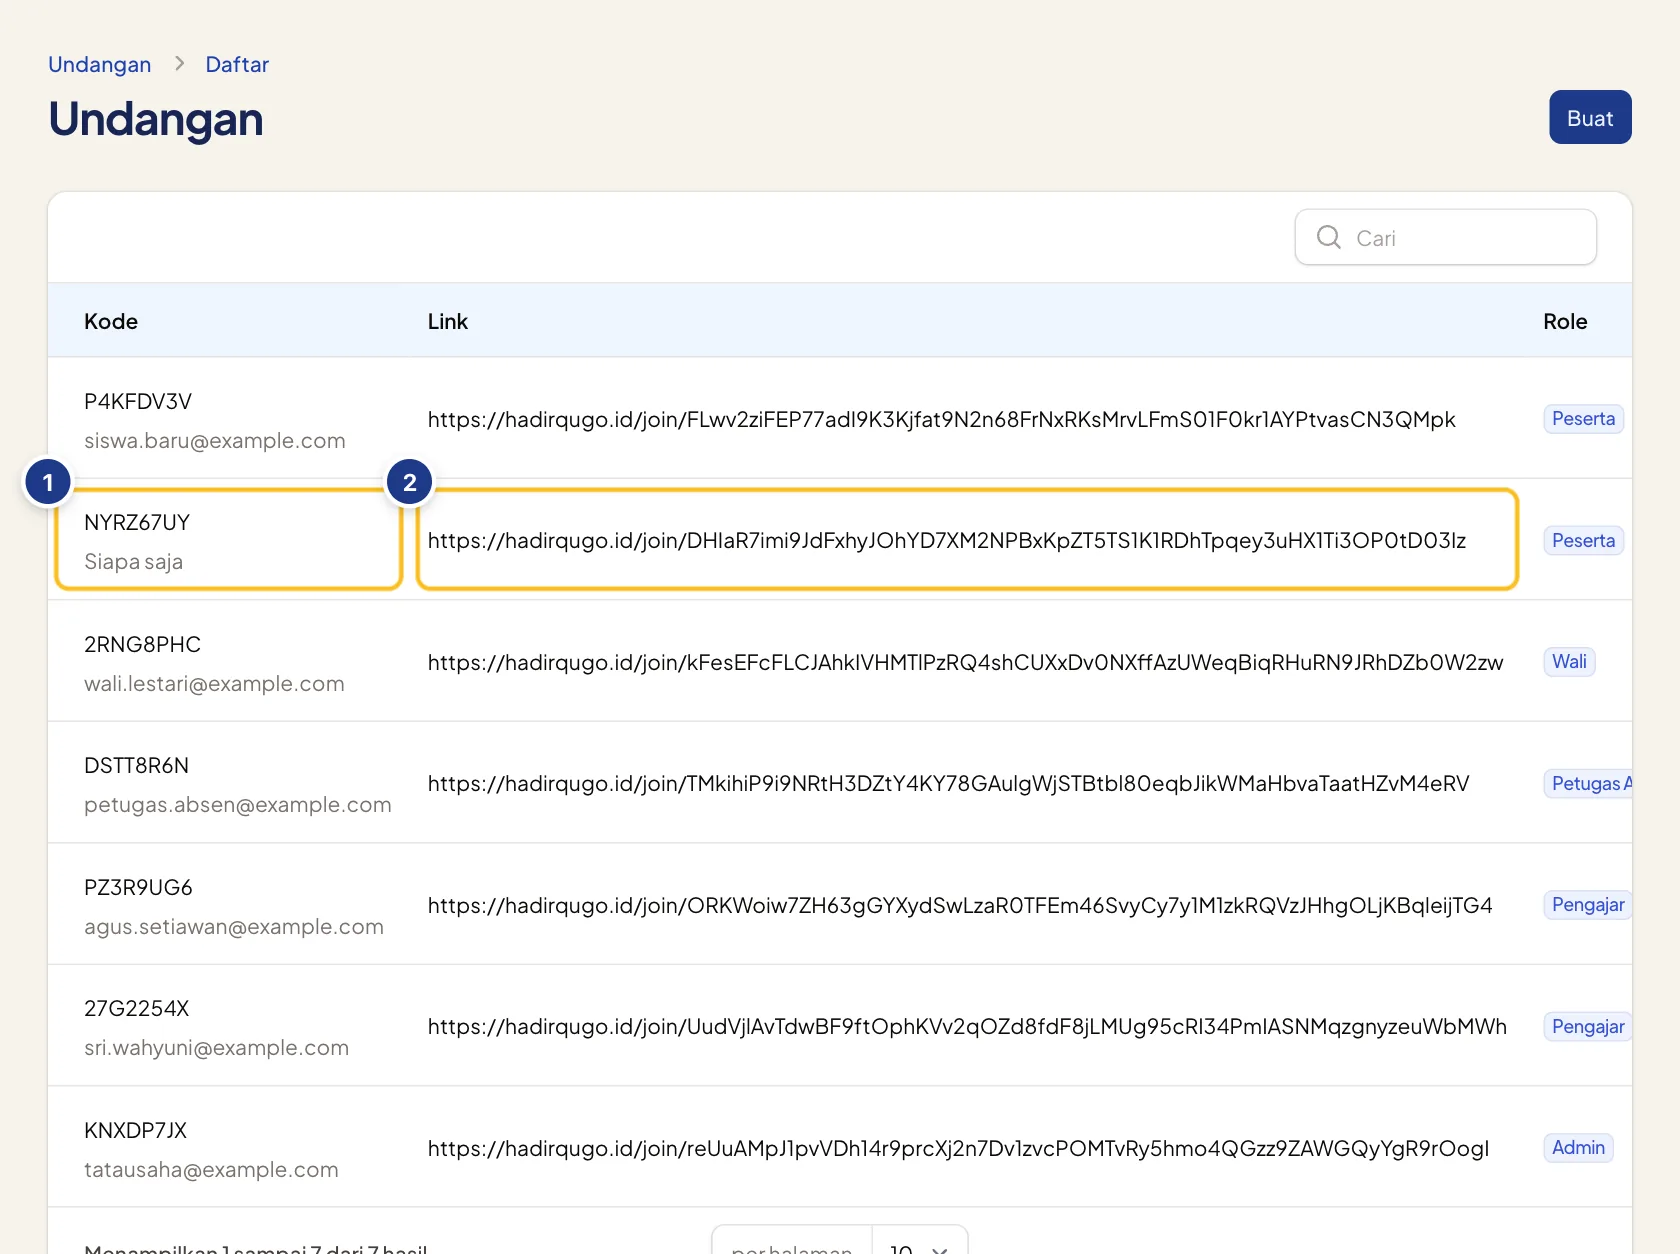The image size is (1680, 1254).
Task: Open the join link starting with FLwv2zi
Action: 942,420
